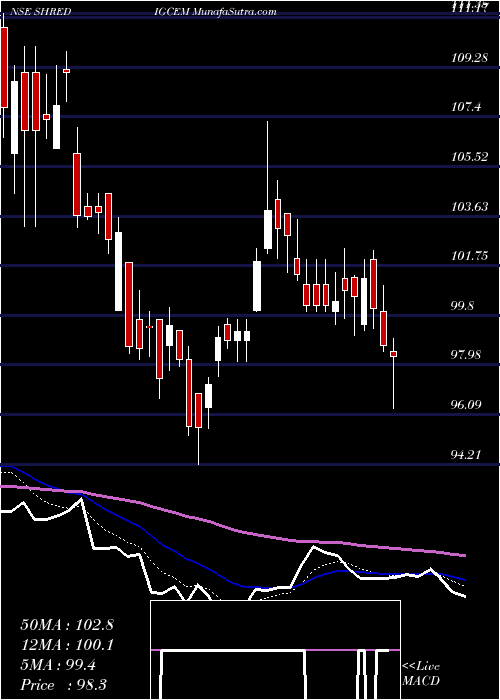Click the Price : 98.3 reading
The image size is (500, 700).
point(63,684)
